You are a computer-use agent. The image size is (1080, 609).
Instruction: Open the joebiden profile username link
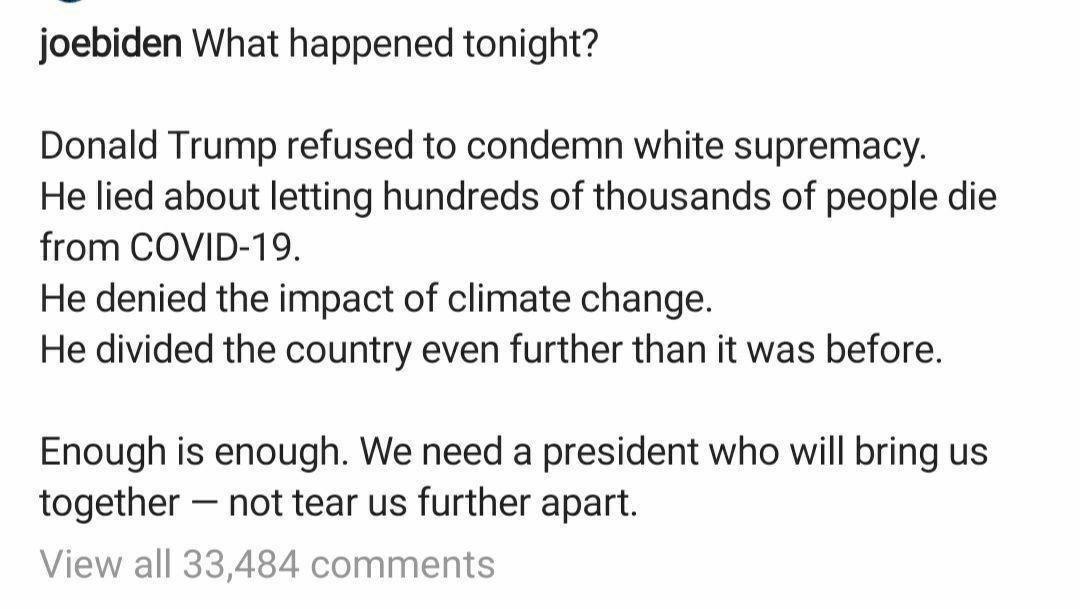110,45
